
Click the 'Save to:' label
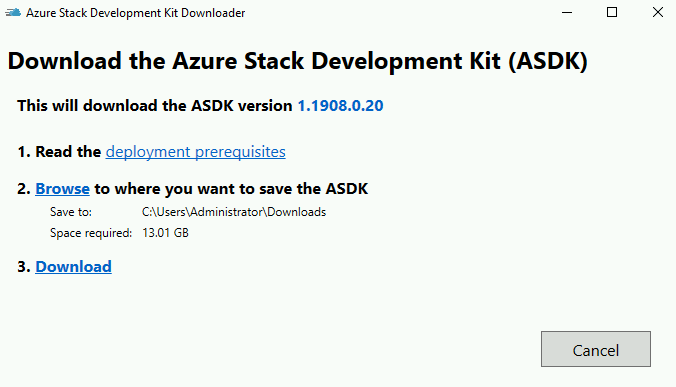tap(71, 212)
